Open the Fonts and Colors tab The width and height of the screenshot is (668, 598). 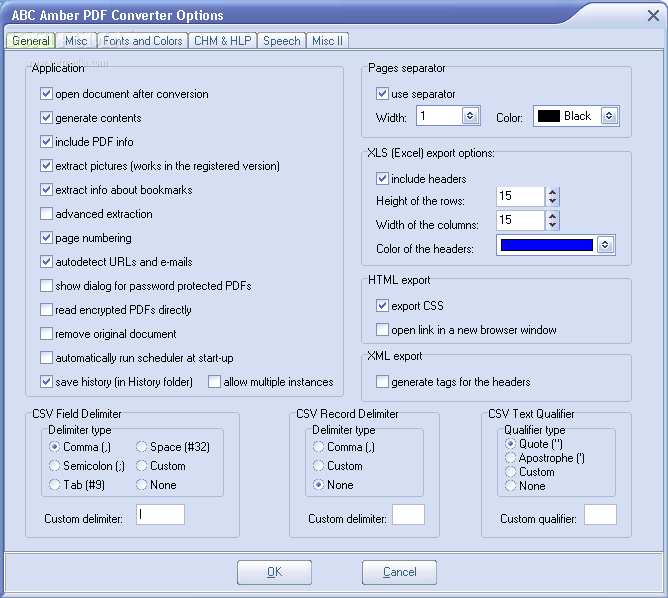pos(142,41)
